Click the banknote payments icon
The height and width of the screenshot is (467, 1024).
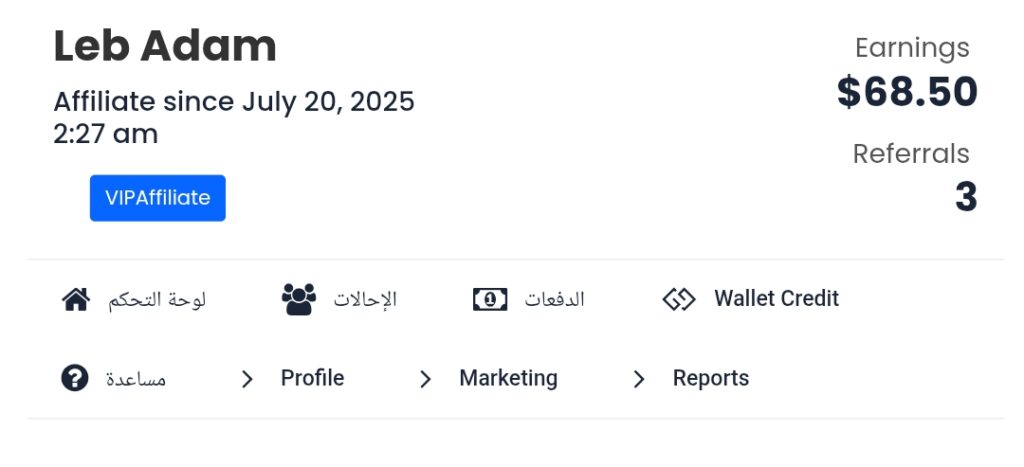(490, 300)
